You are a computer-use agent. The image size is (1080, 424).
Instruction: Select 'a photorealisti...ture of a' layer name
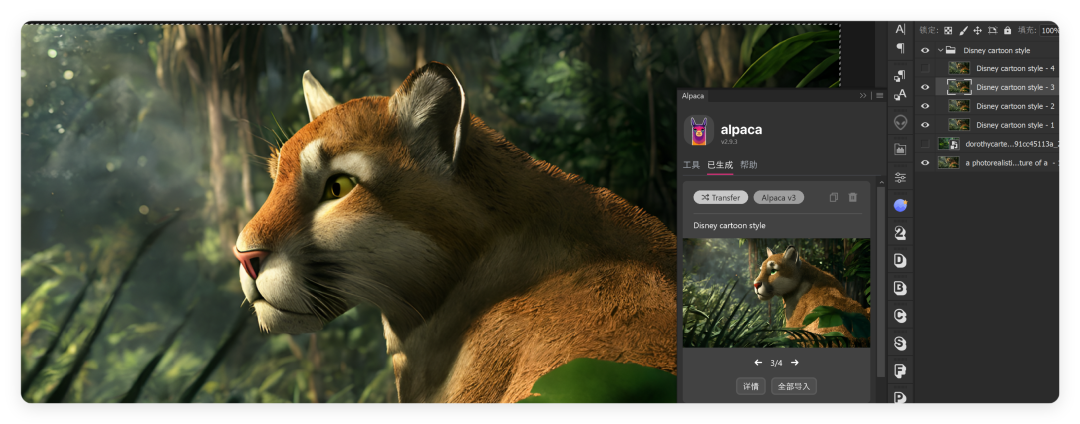[1006, 163]
